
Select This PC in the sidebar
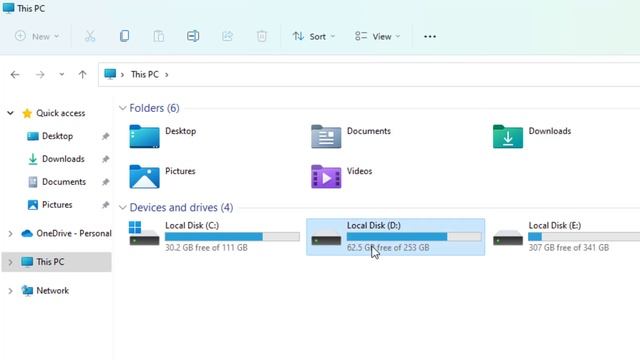tap(50, 262)
